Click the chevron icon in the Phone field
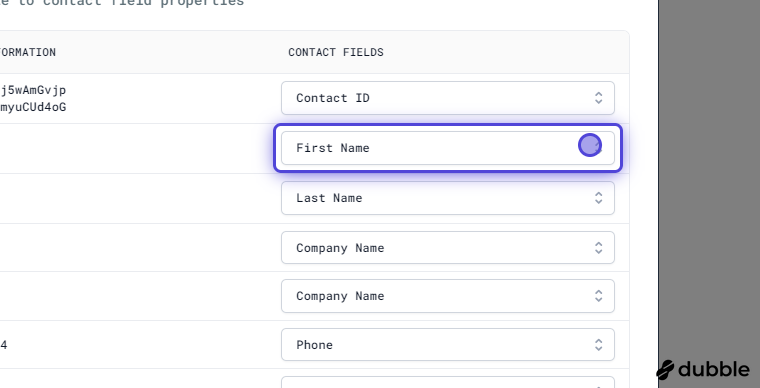 coord(599,345)
